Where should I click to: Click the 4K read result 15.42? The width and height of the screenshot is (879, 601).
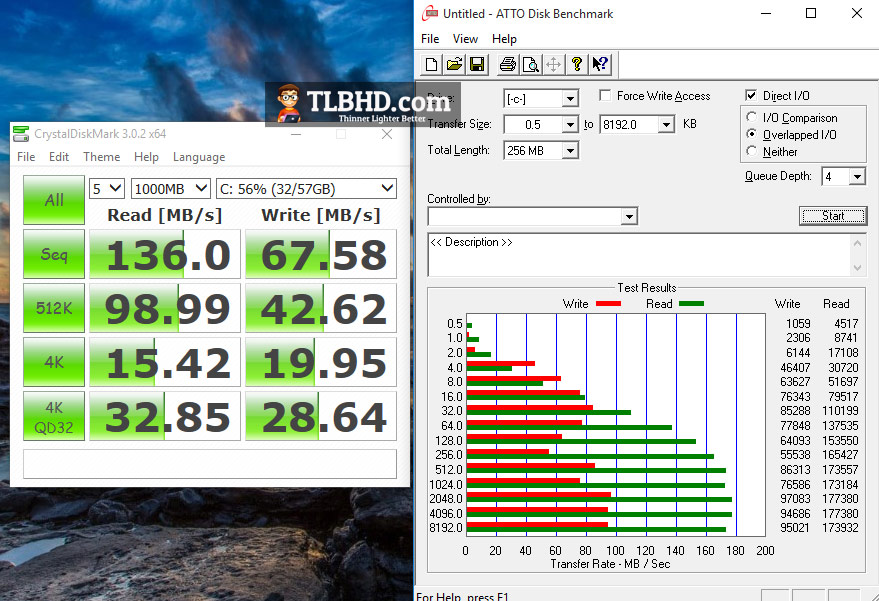[165, 362]
